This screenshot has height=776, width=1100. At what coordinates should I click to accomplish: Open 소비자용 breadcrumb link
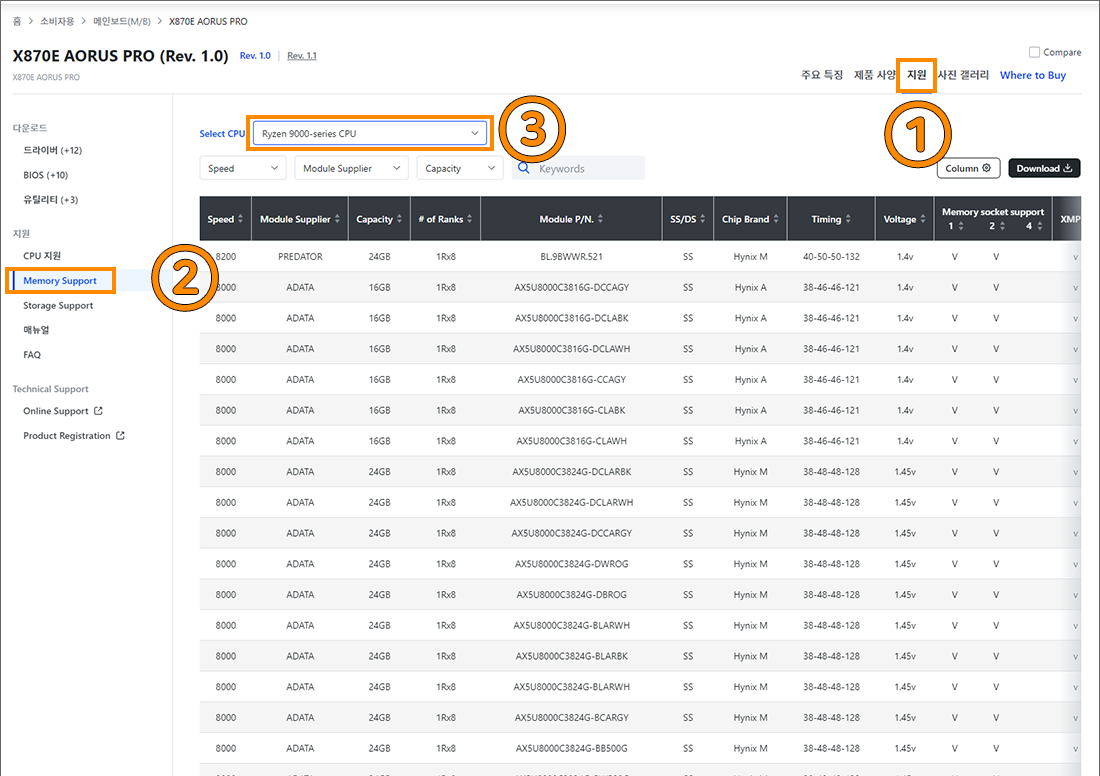click(x=57, y=21)
